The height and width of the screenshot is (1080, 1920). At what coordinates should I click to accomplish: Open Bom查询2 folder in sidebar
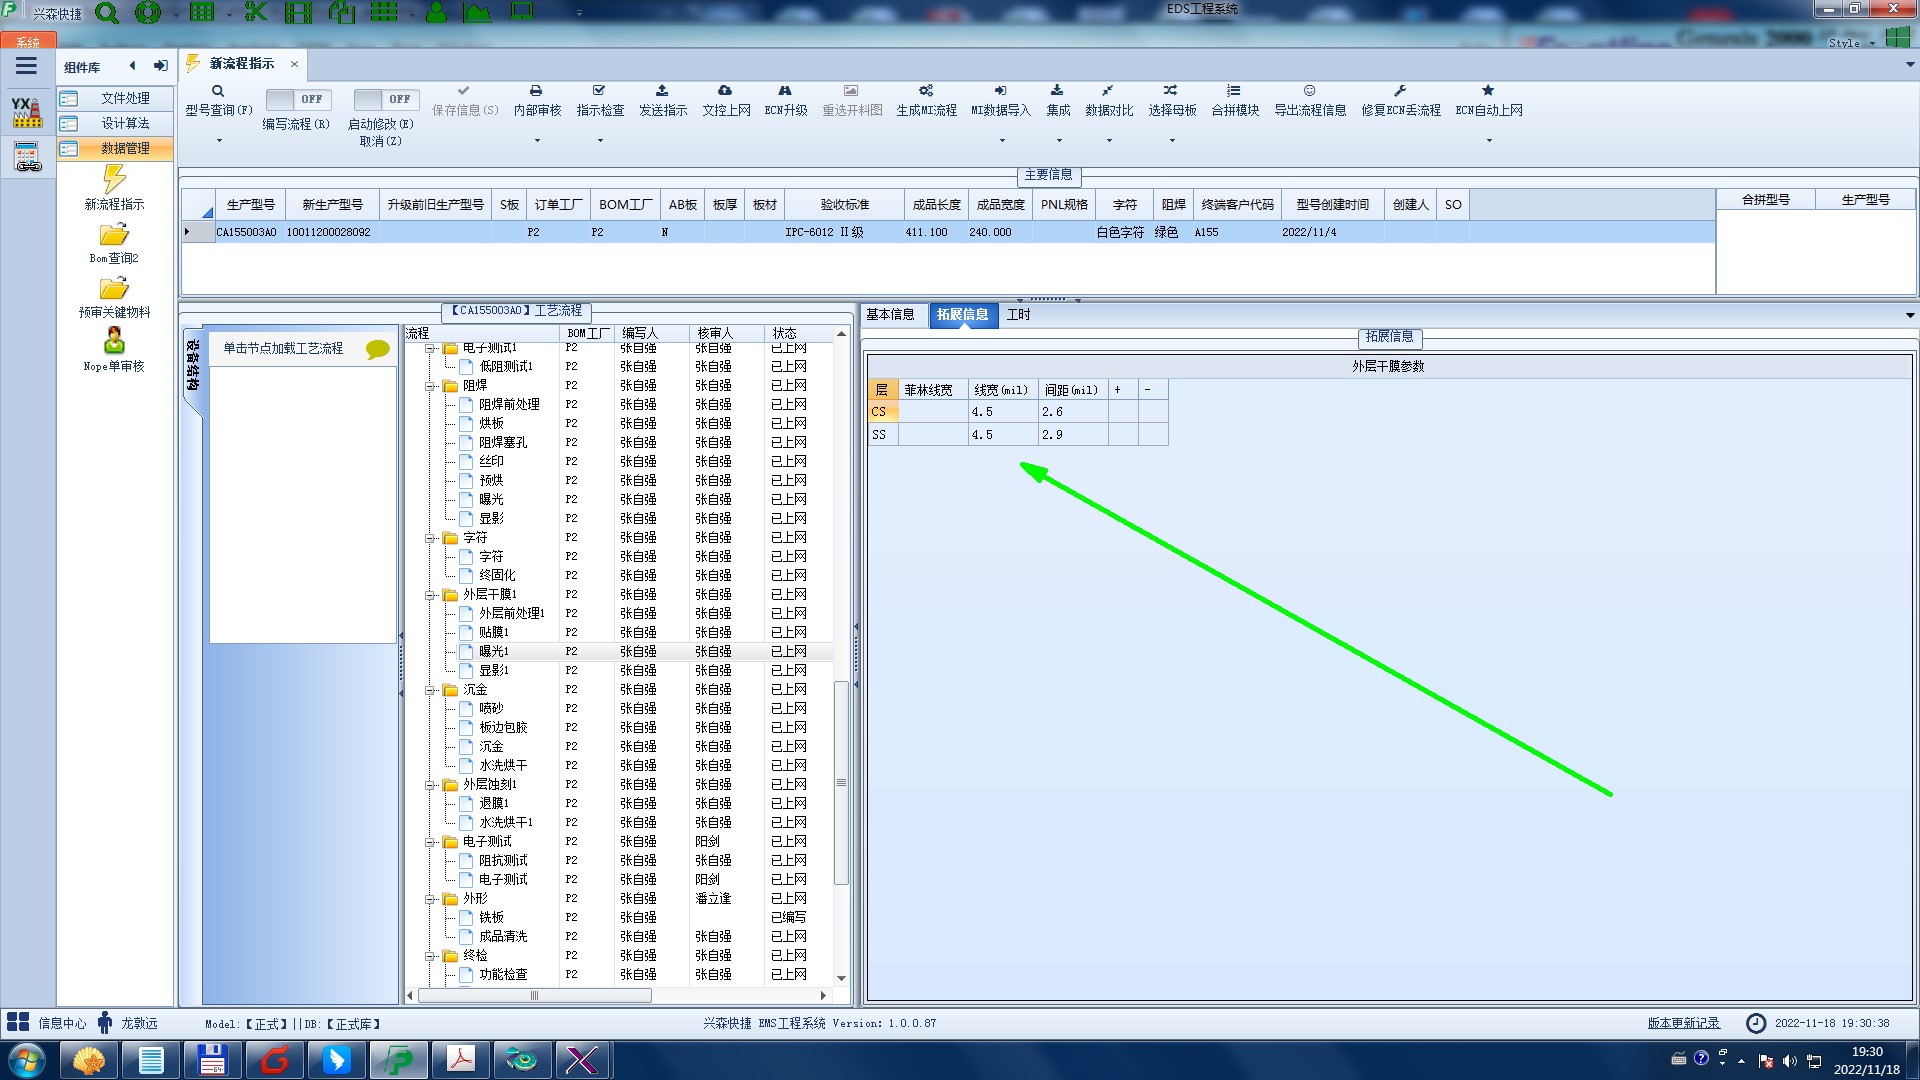(x=114, y=235)
